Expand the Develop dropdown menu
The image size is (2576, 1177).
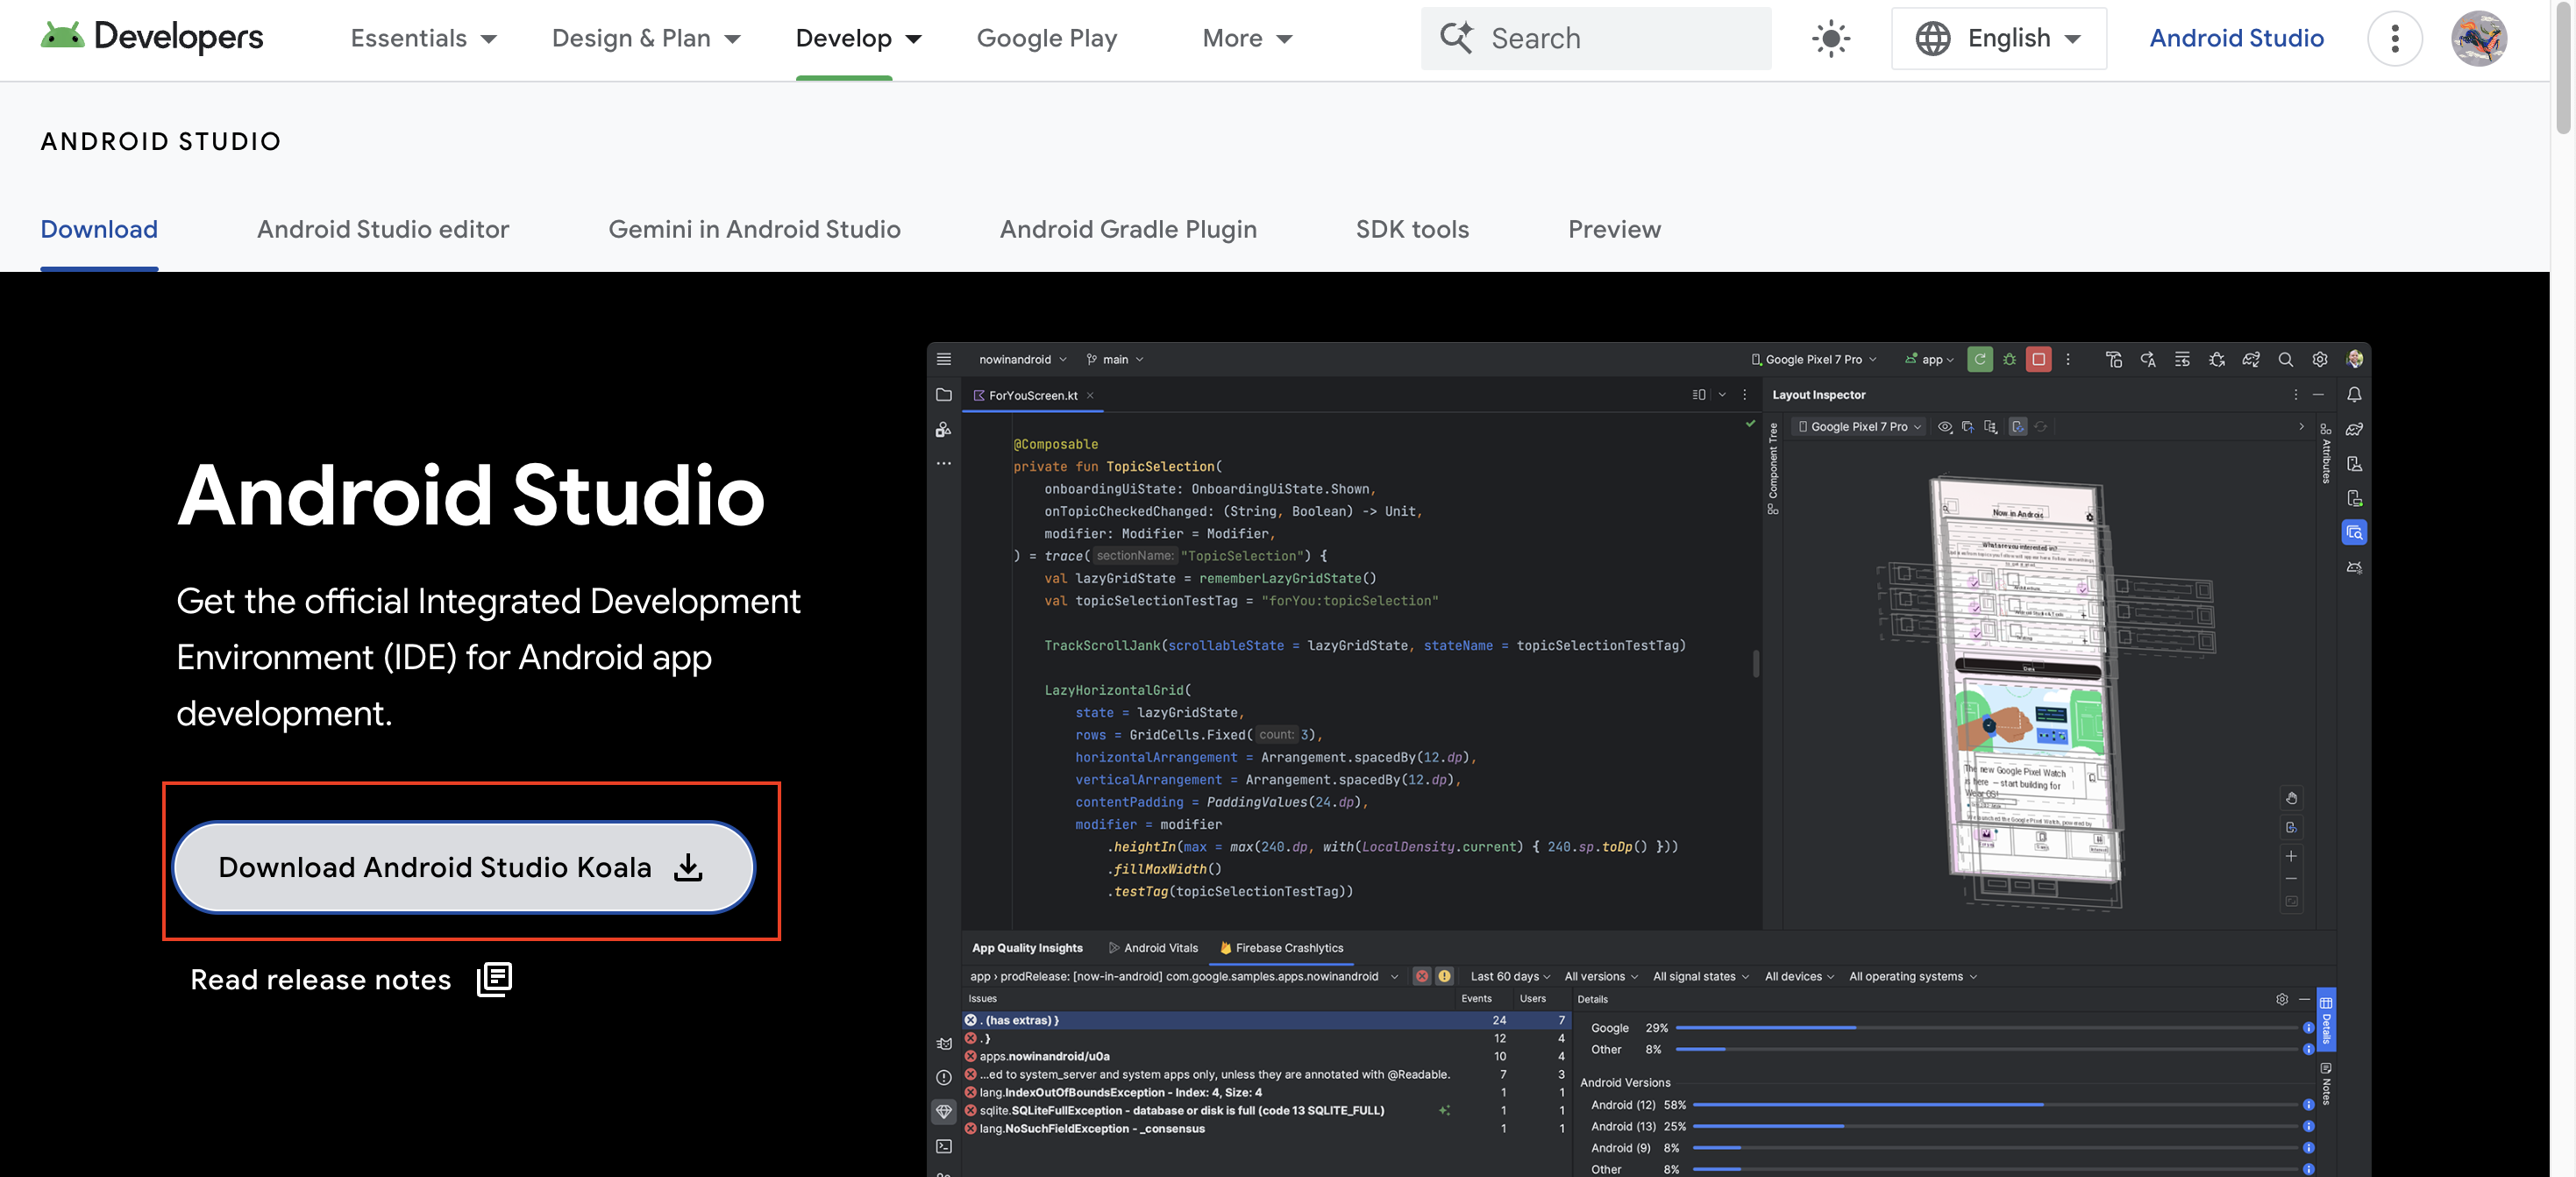tap(858, 39)
